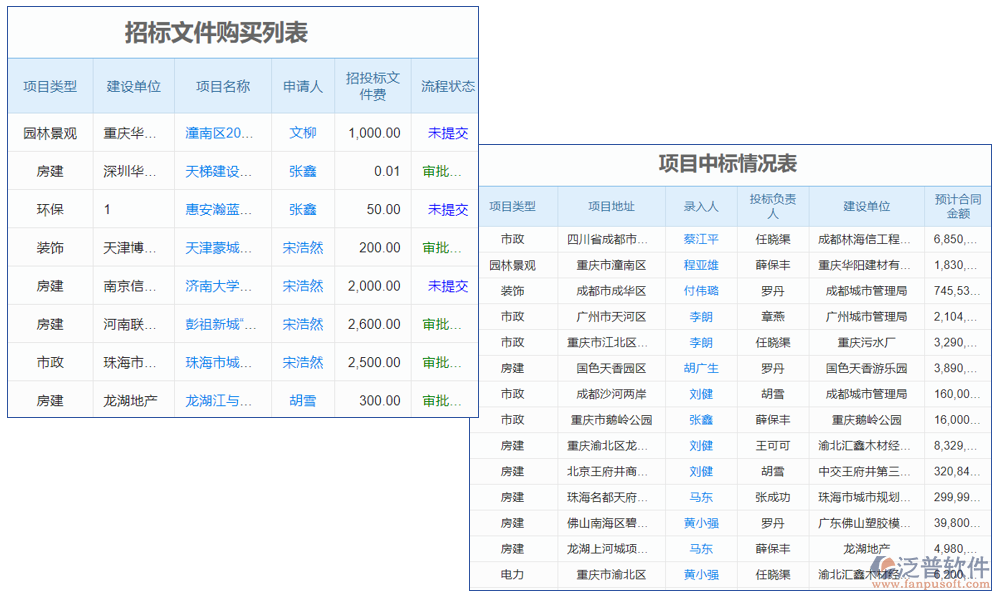Open project link 潼南区20...
The height and width of the screenshot is (600, 1000).
click(222, 132)
